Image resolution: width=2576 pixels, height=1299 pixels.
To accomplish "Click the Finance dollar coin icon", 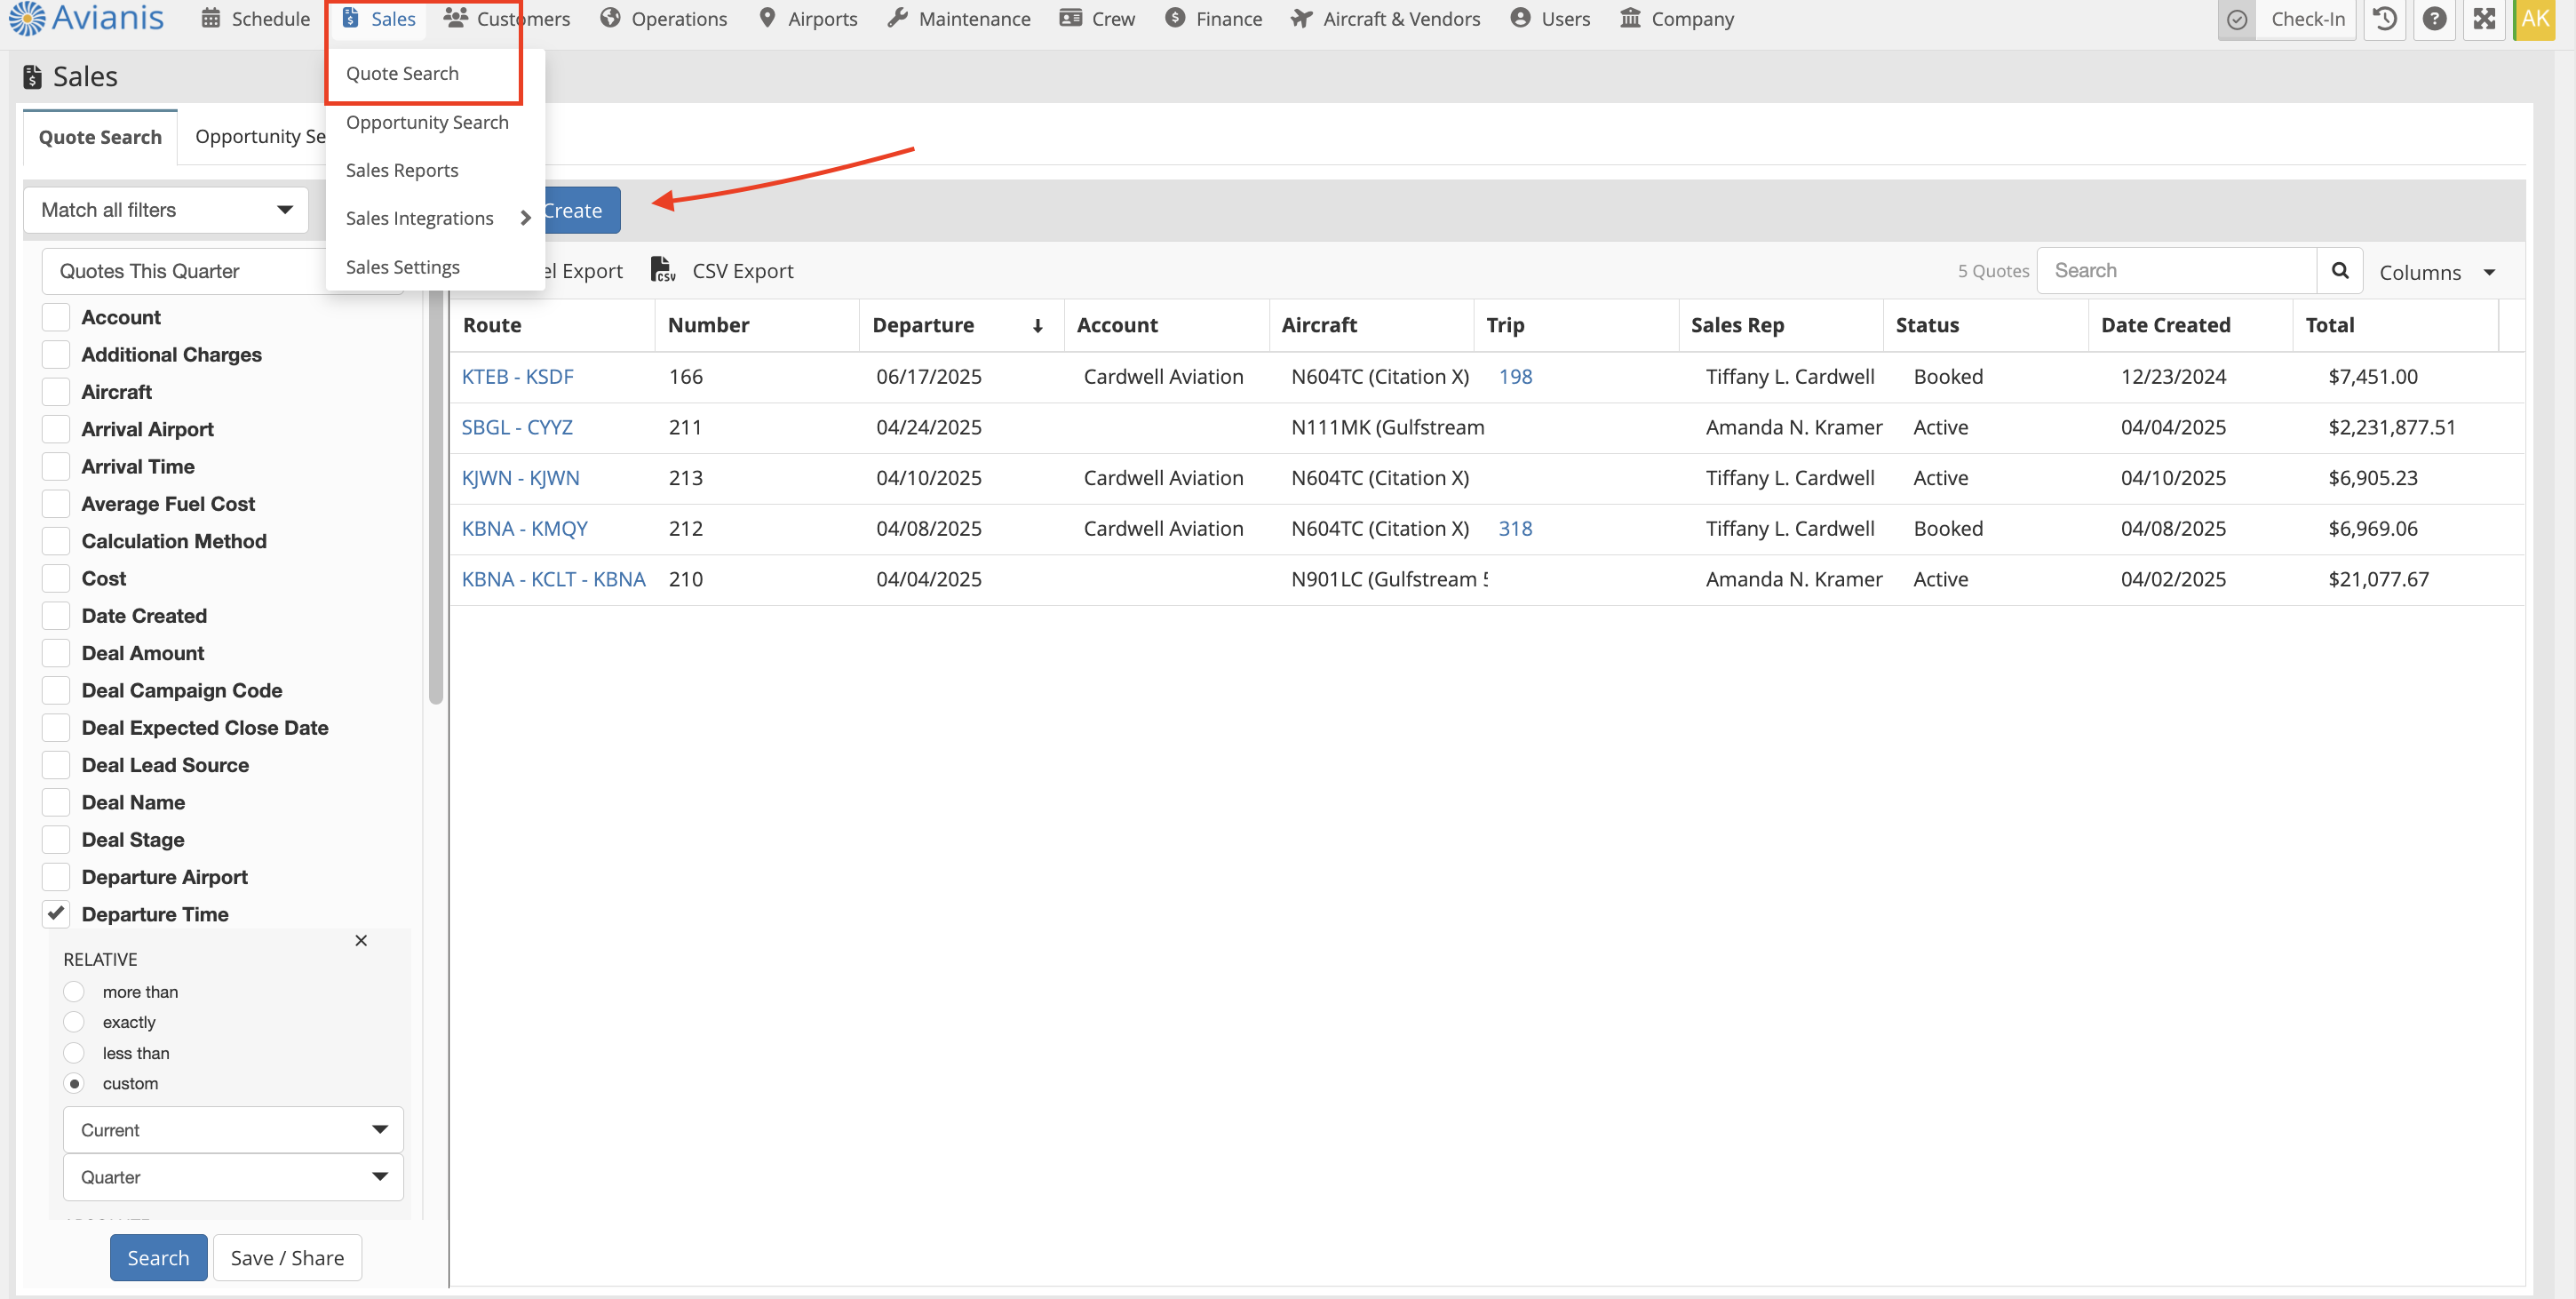I will pos(1175,18).
